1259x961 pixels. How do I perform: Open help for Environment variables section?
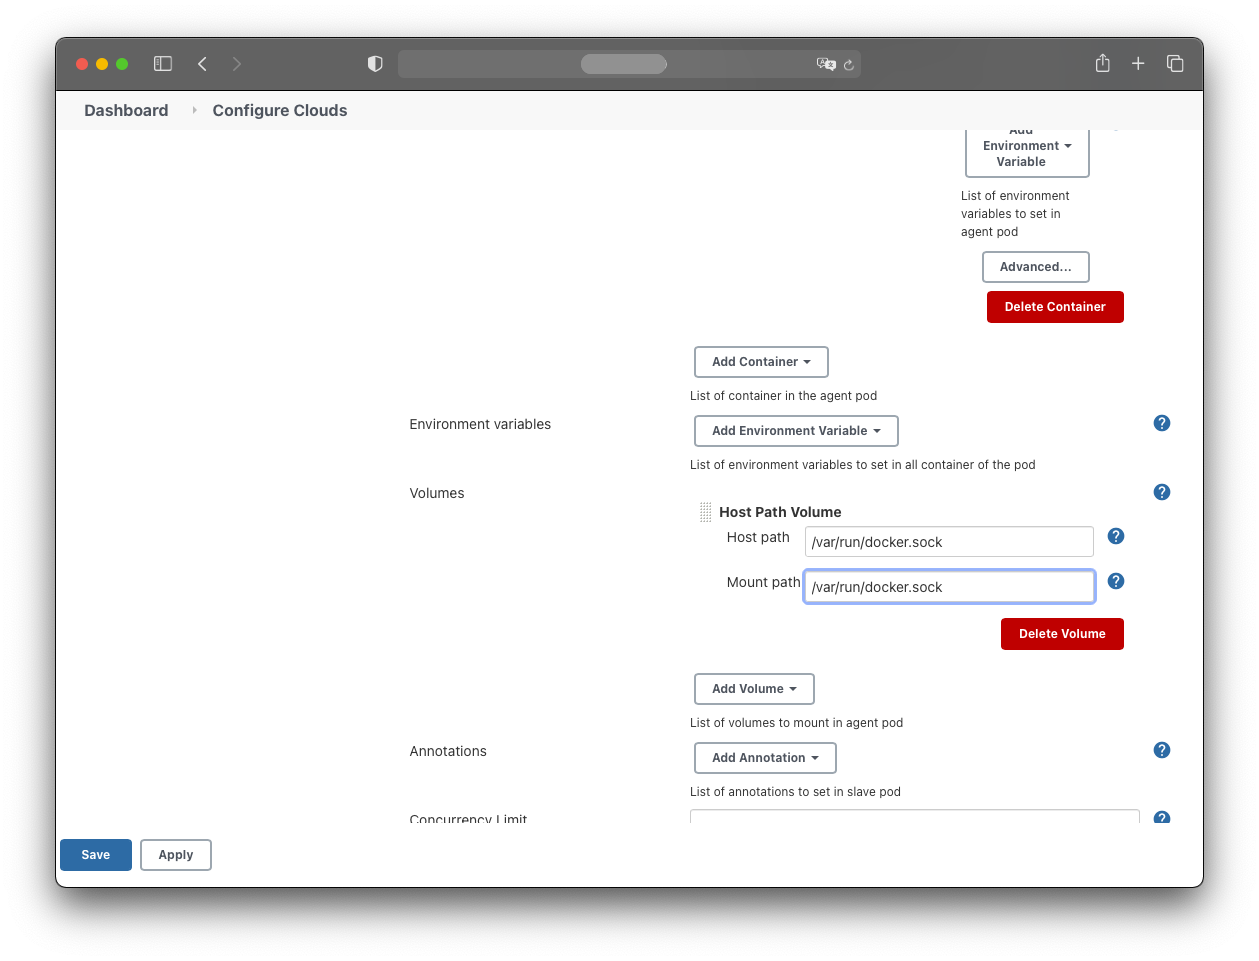[1162, 423]
